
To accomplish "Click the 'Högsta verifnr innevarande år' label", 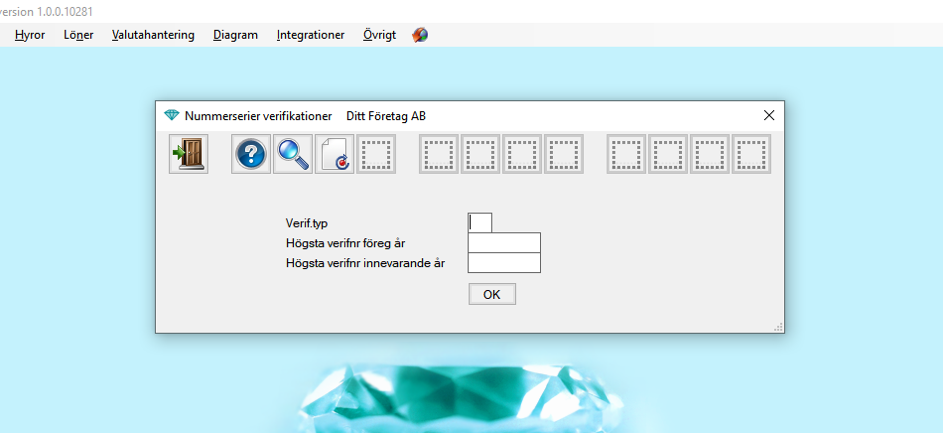I will point(366,263).
